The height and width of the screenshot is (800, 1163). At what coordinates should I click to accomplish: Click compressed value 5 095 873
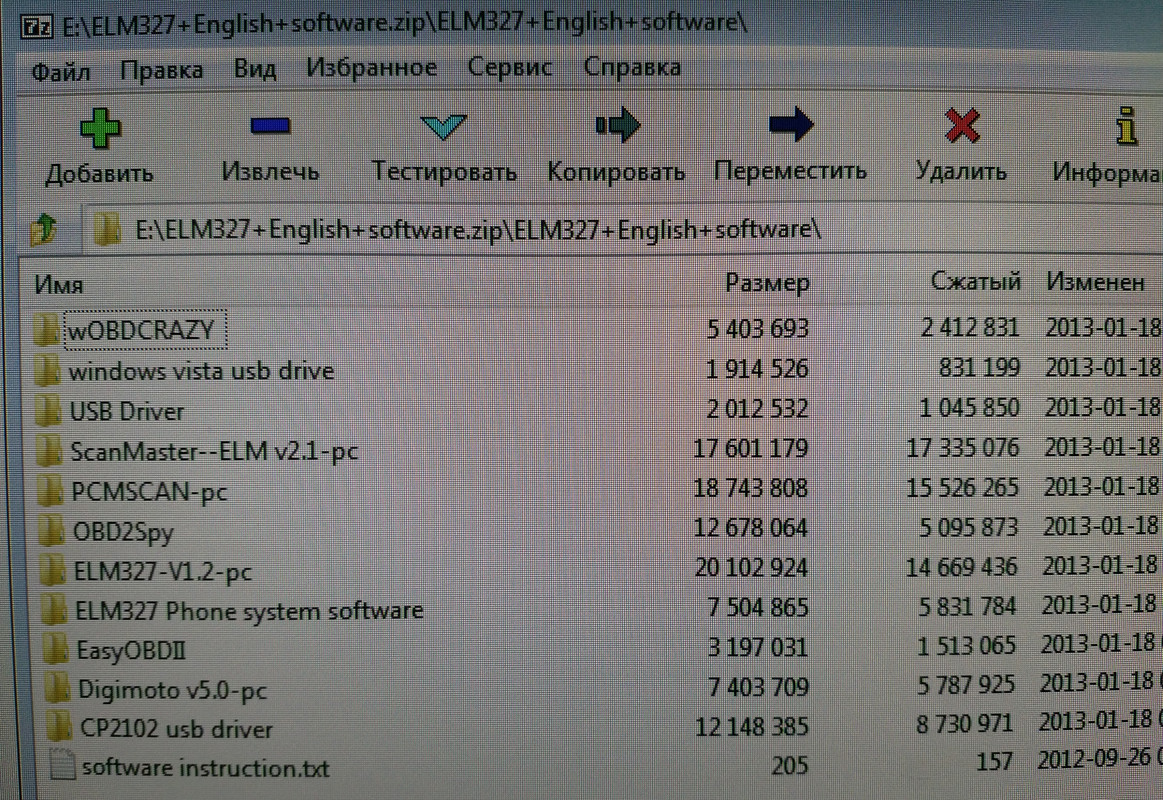pyautogui.click(x=968, y=526)
